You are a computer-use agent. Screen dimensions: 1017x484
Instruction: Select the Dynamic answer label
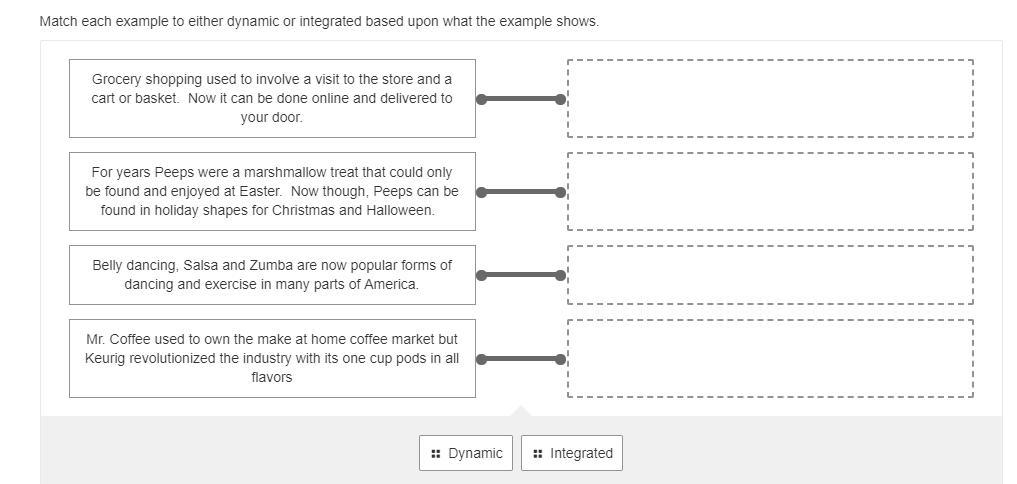click(x=475, y=453)
